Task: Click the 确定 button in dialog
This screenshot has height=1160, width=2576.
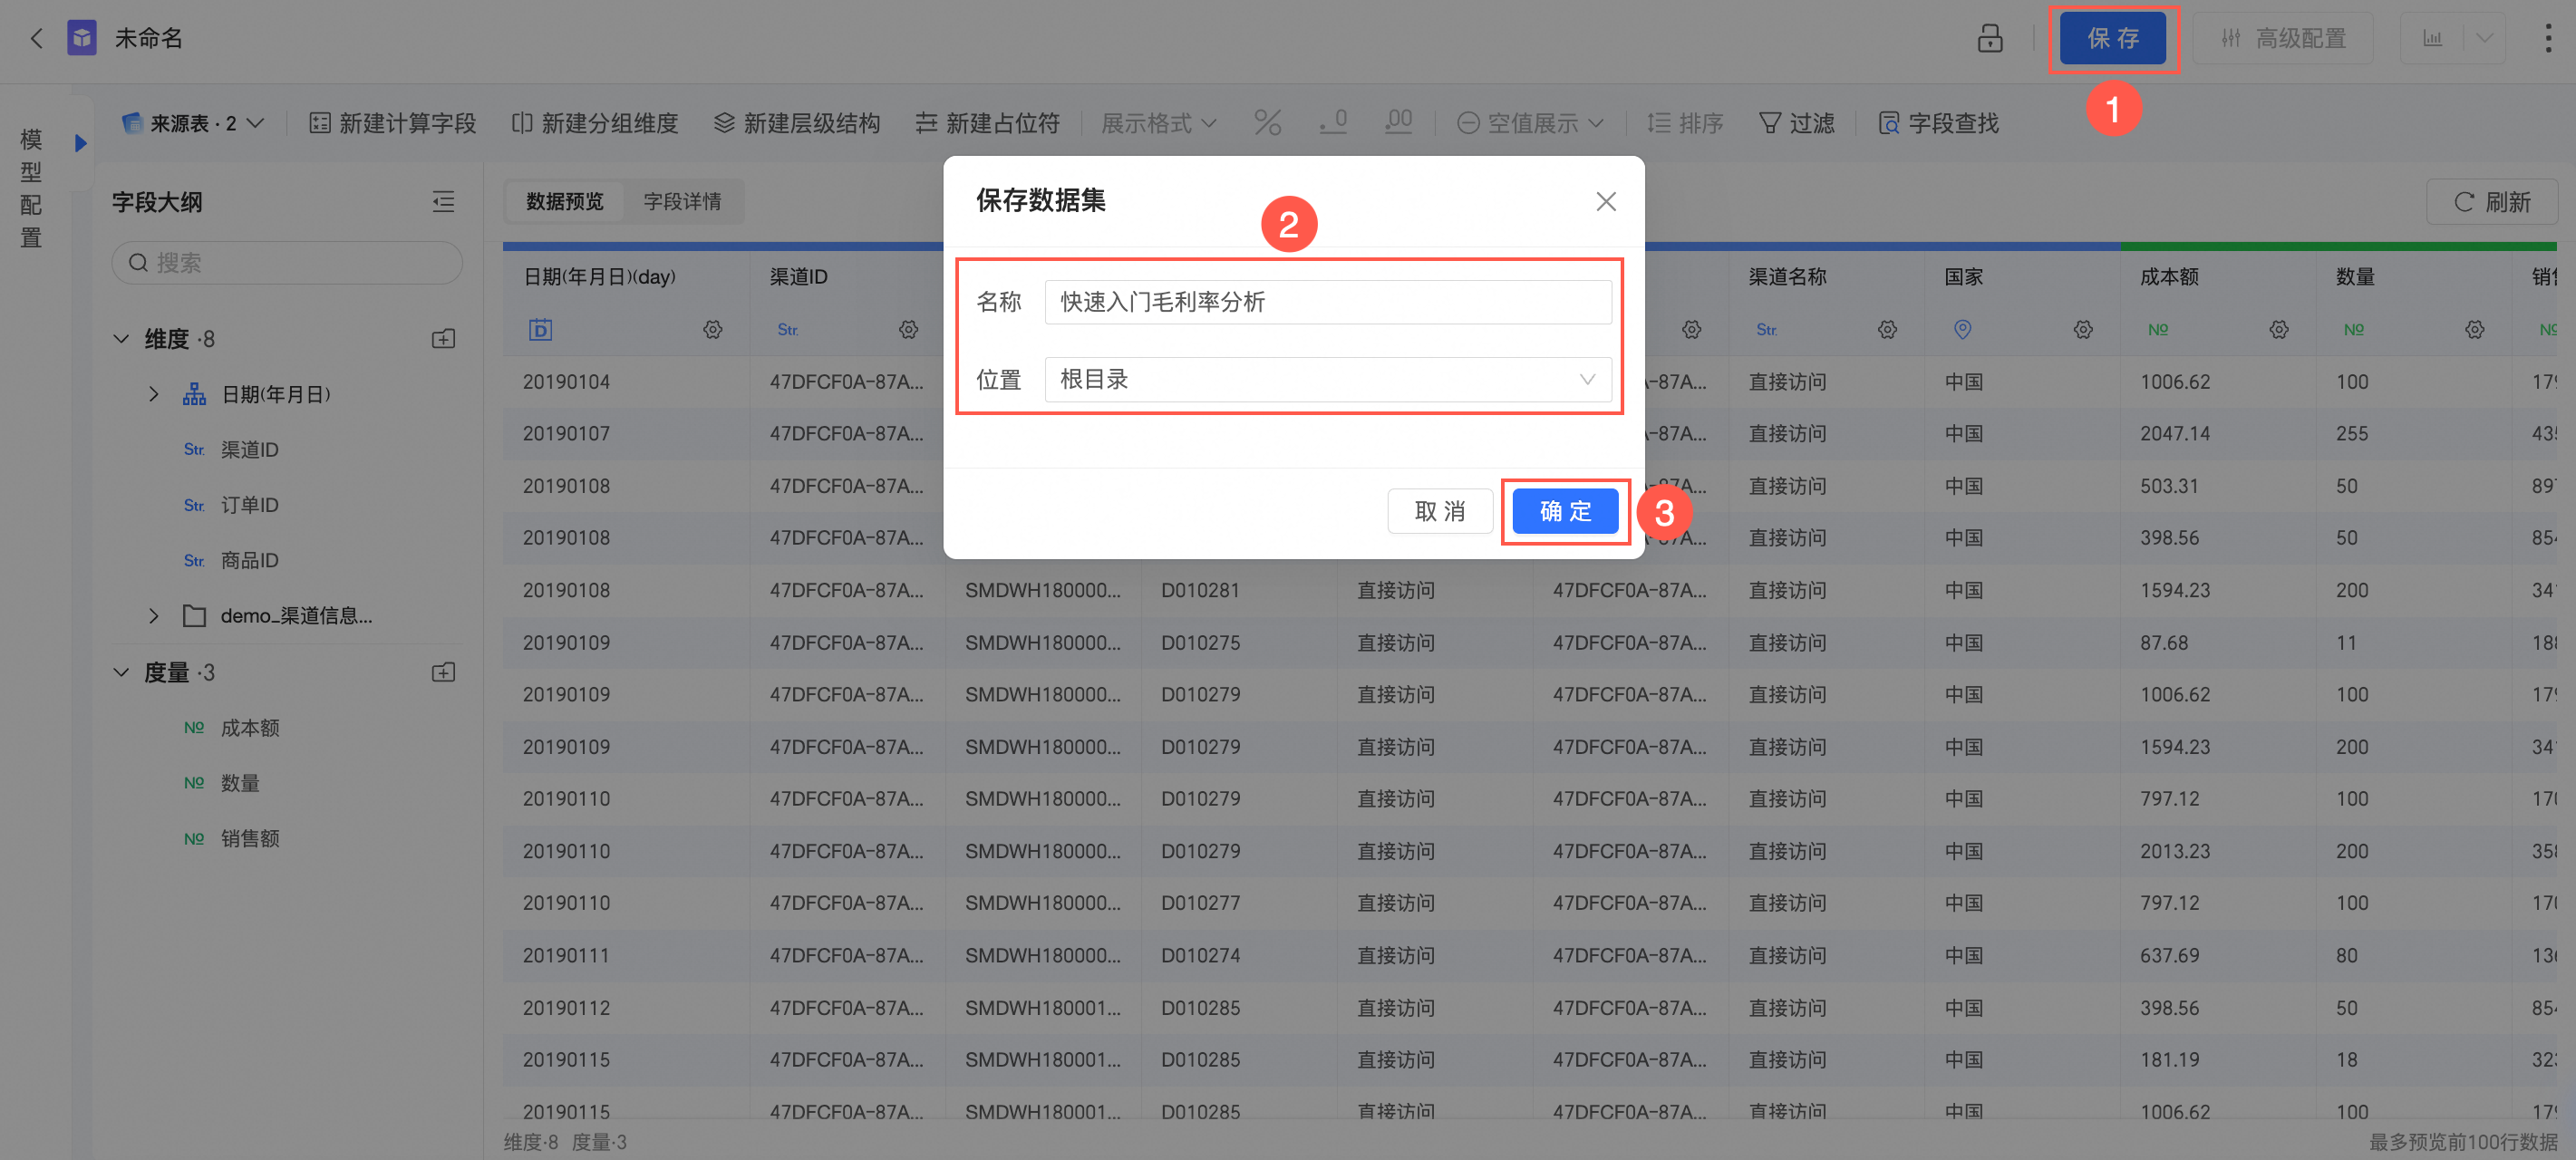Action: click(1564, 511)
